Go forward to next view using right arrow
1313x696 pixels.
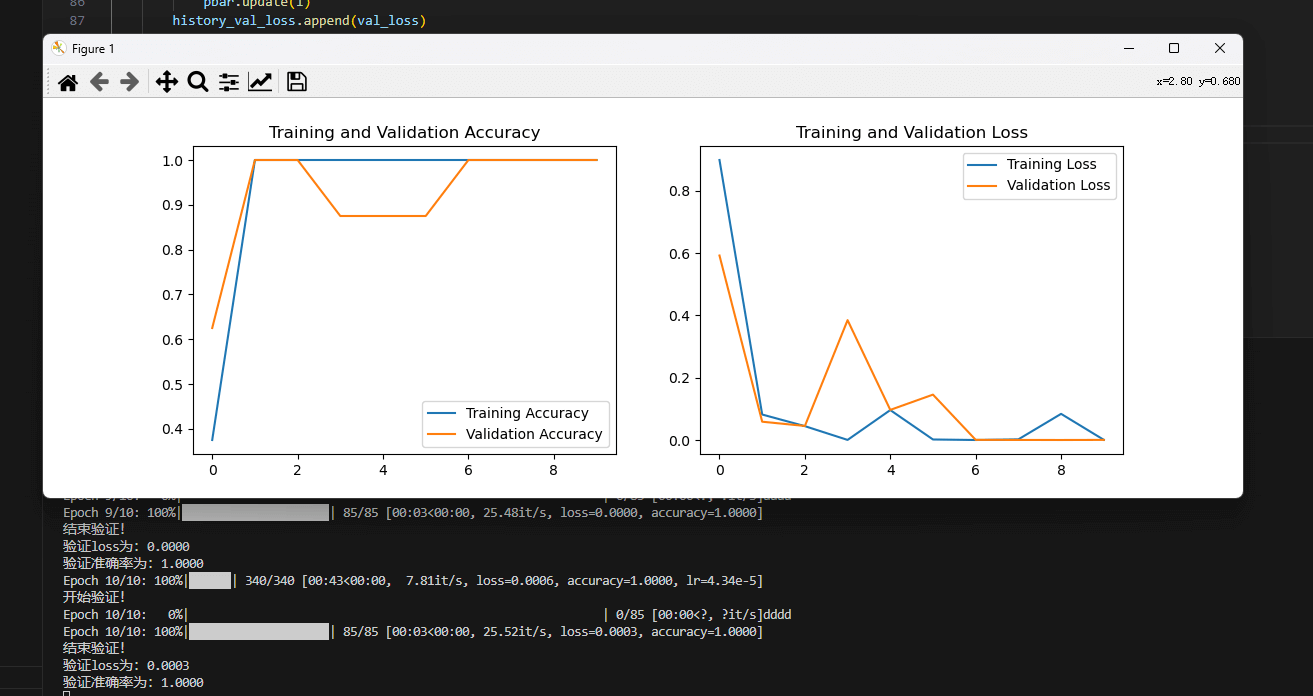coord(129,82)
